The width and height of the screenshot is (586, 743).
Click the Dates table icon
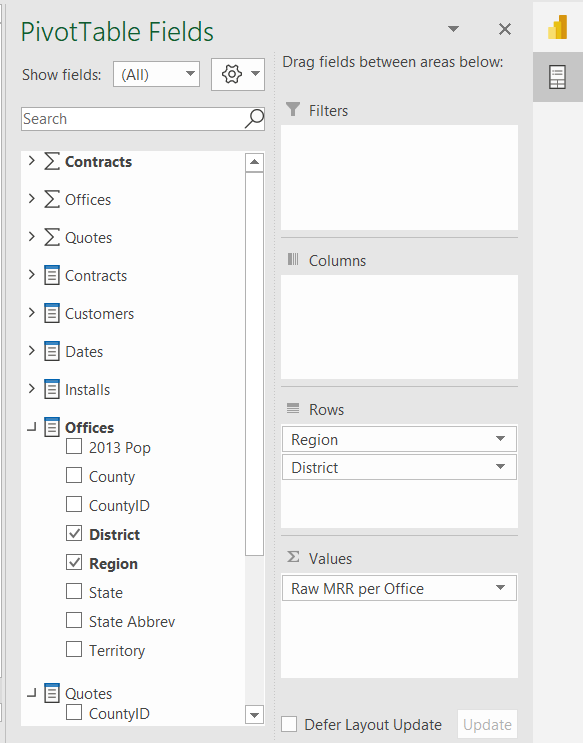[x=52, y=351]
